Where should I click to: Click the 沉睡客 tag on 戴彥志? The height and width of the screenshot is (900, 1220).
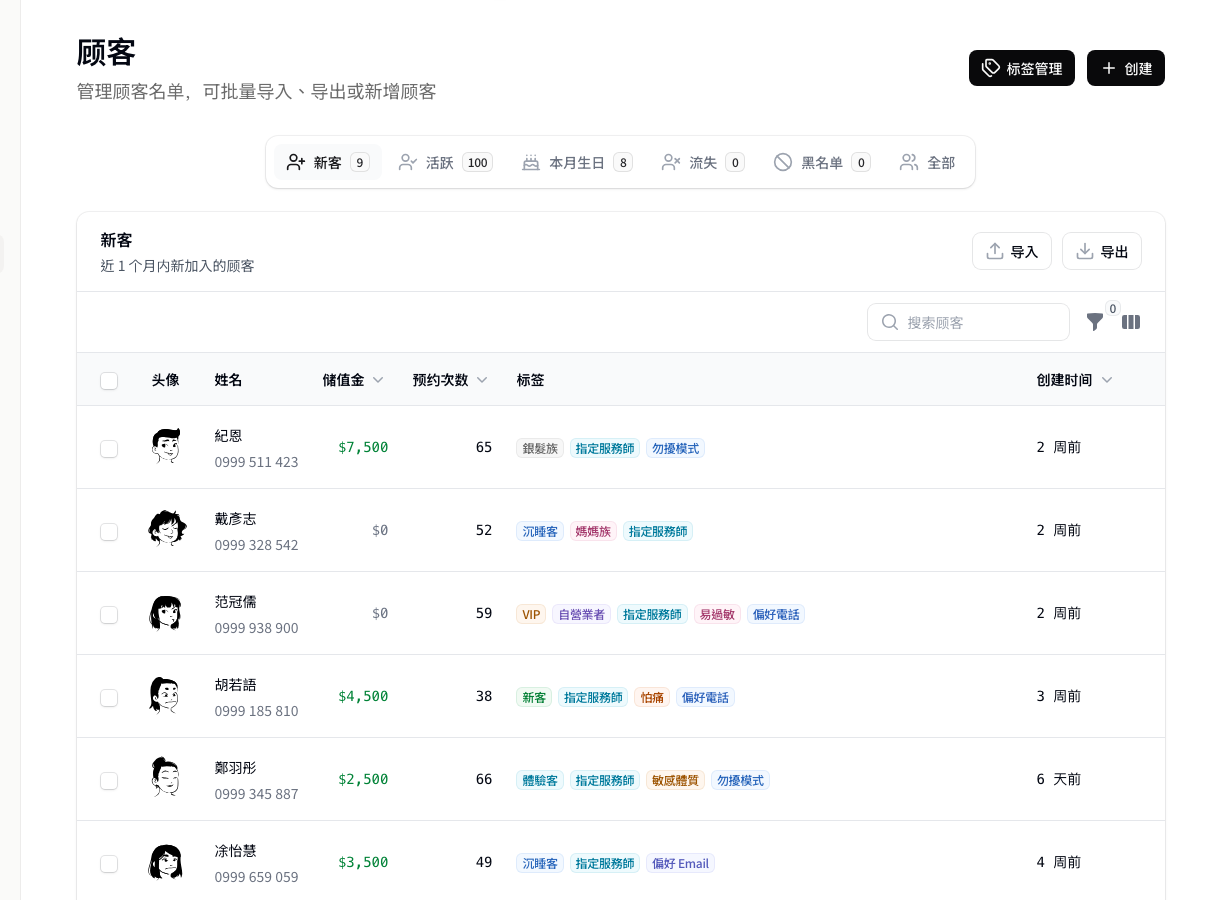[x=540, y=531]
